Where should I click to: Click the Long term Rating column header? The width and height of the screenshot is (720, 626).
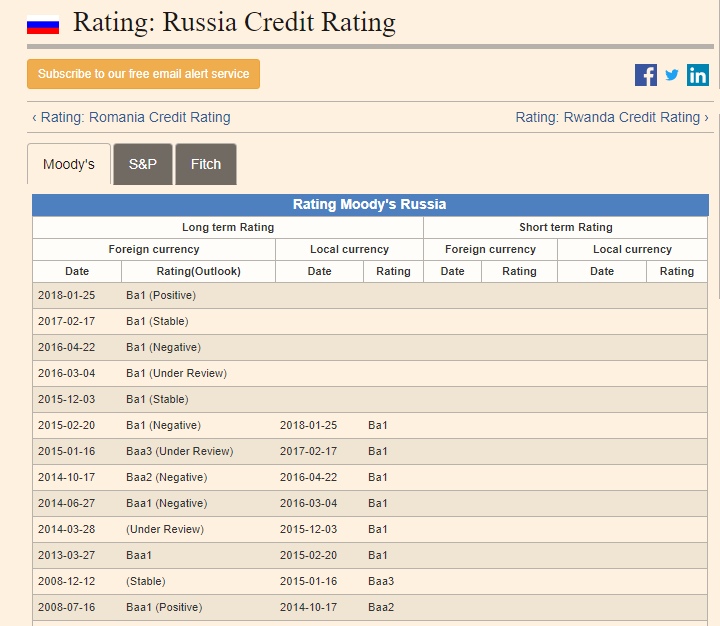(228, 227)
